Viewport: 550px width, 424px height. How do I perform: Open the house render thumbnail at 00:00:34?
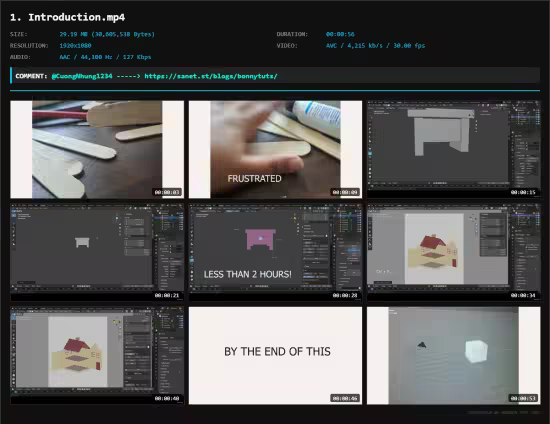click(x=454, y=252)
